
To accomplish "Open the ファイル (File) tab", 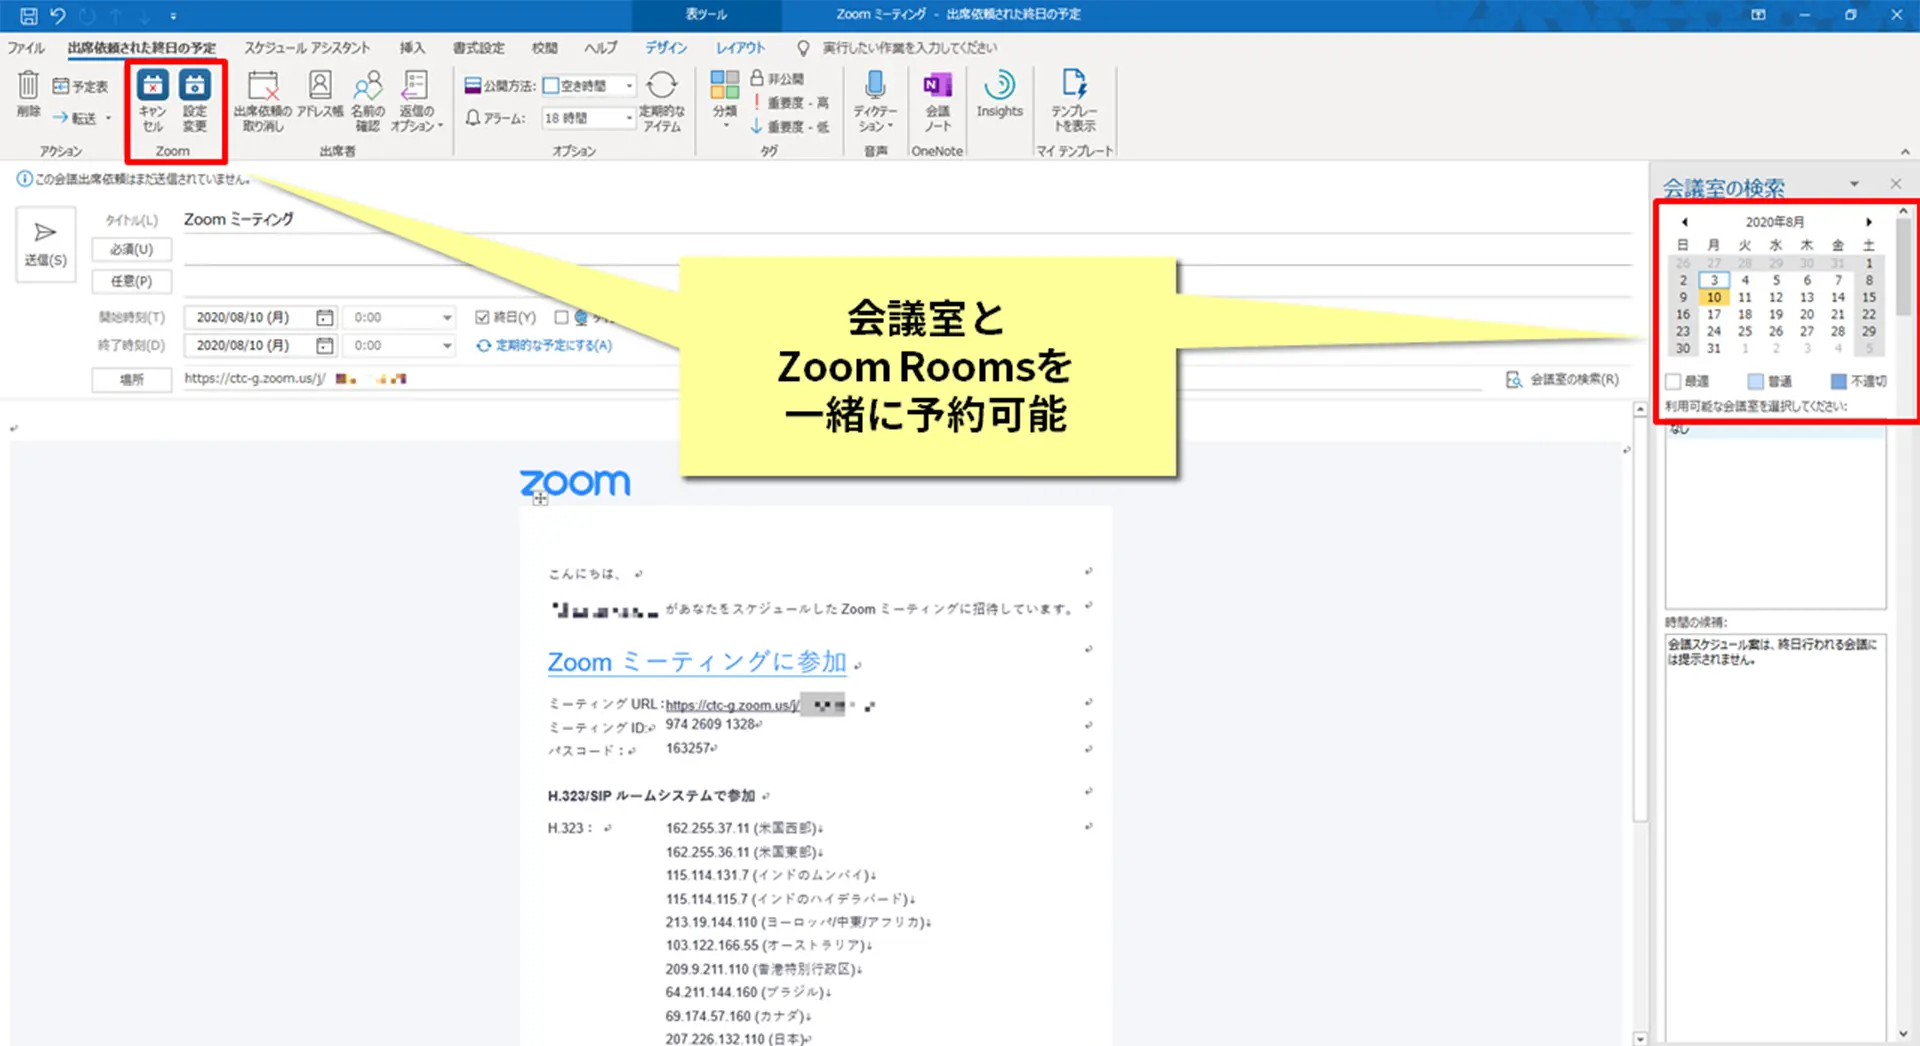I will (x=26, y=48).
